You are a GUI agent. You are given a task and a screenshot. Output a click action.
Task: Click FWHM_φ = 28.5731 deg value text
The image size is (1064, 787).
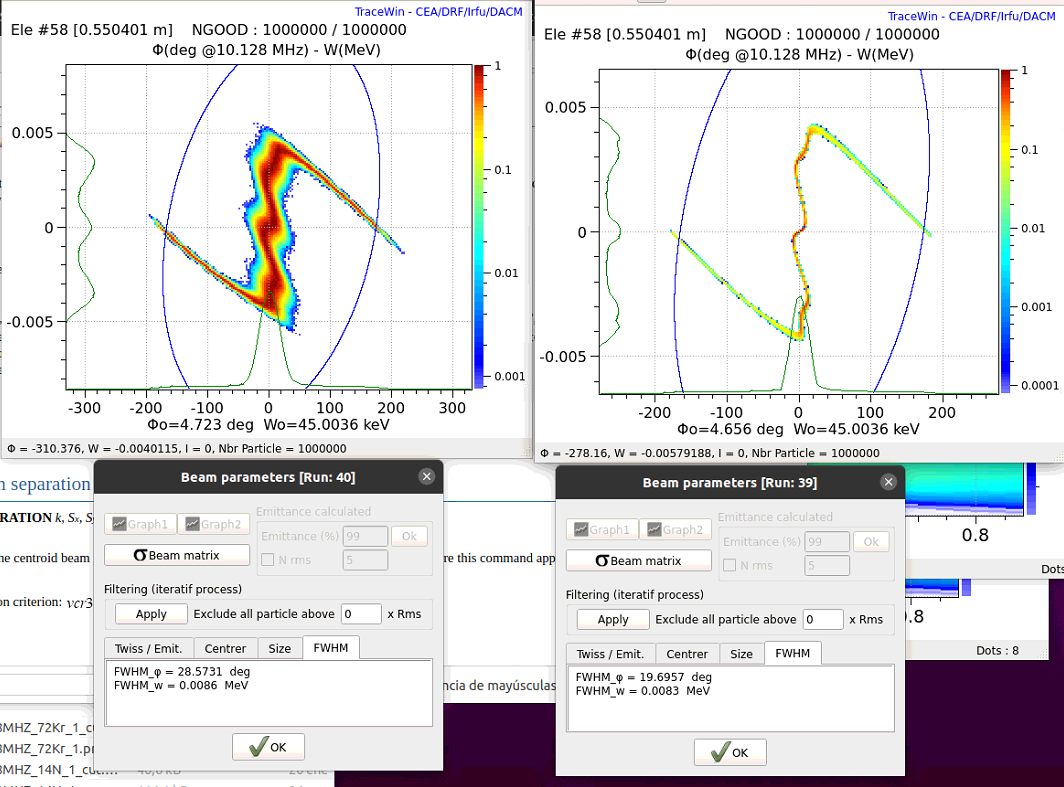[x=182, y=672]
